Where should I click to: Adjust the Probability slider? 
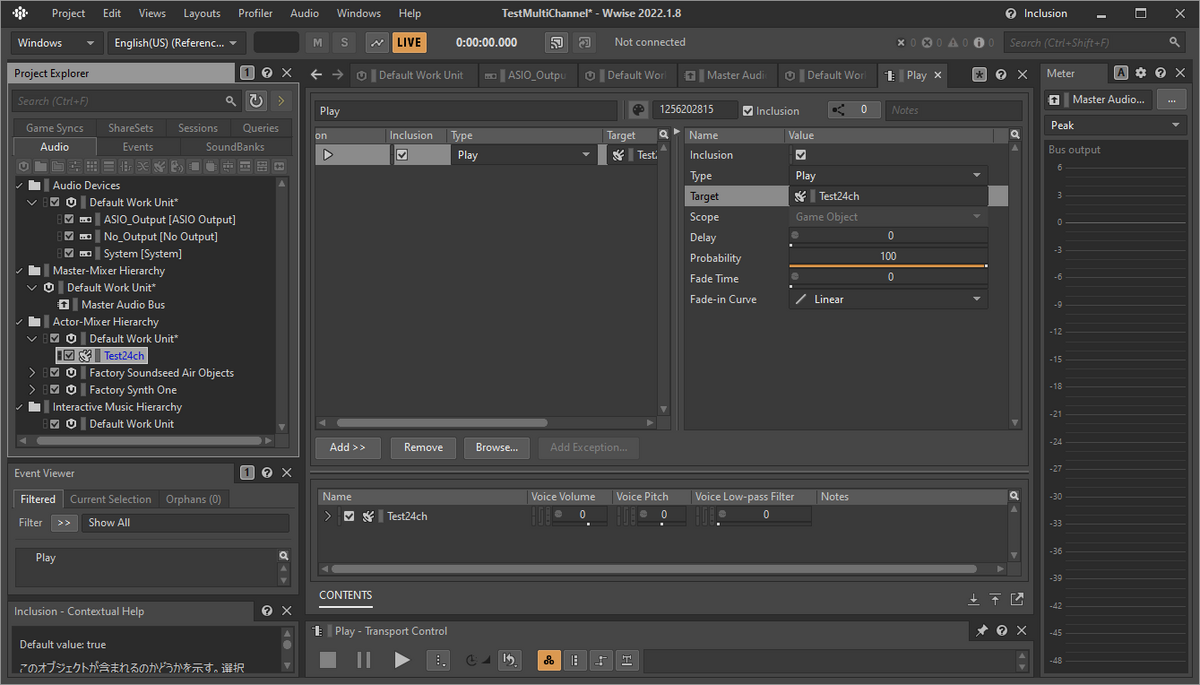tap(888, 258)
